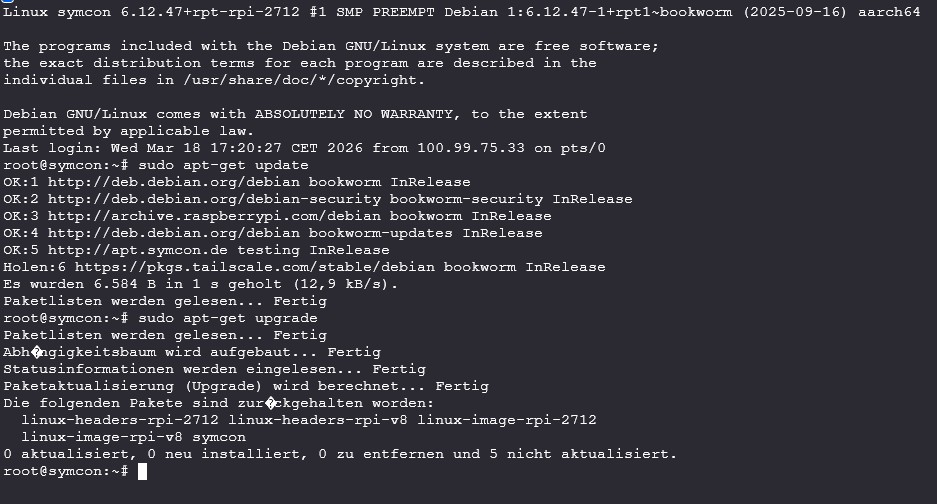Click the 'sudo apt-get update' command text
This screenshot has width=937, height=504.
click(x=224, y=165)
